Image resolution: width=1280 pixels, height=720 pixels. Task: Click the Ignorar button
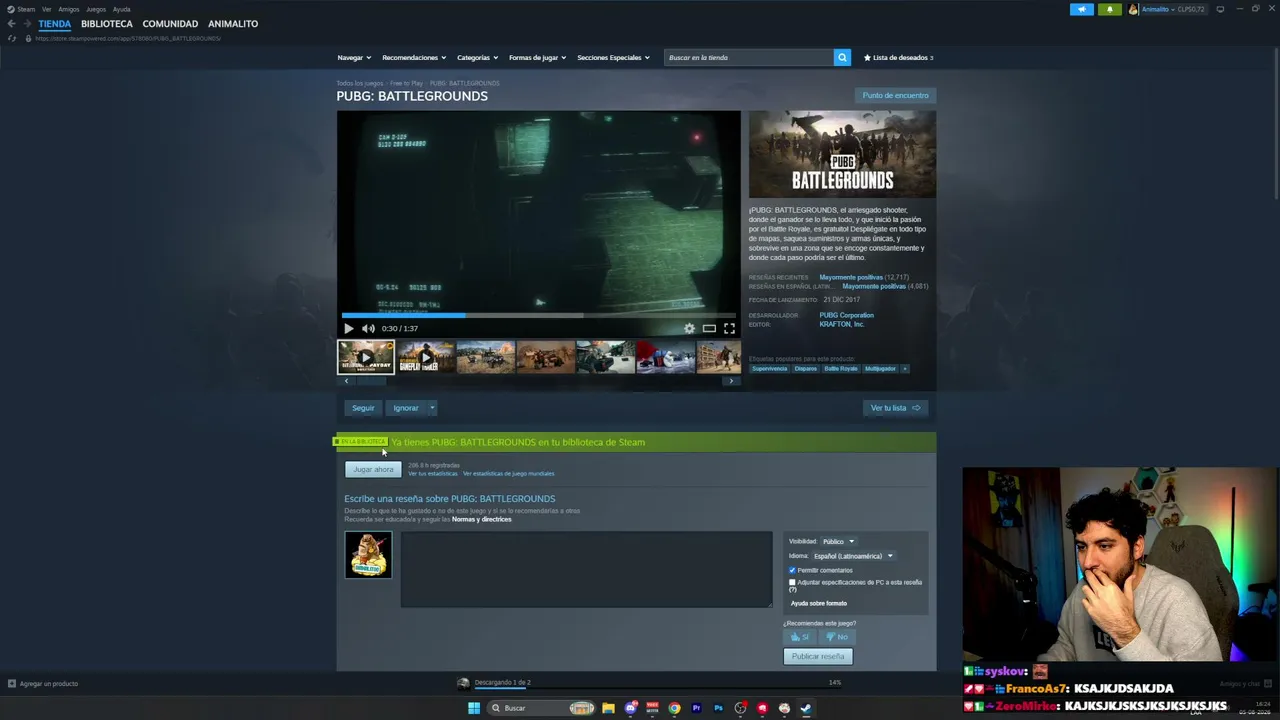pos(406,408)
